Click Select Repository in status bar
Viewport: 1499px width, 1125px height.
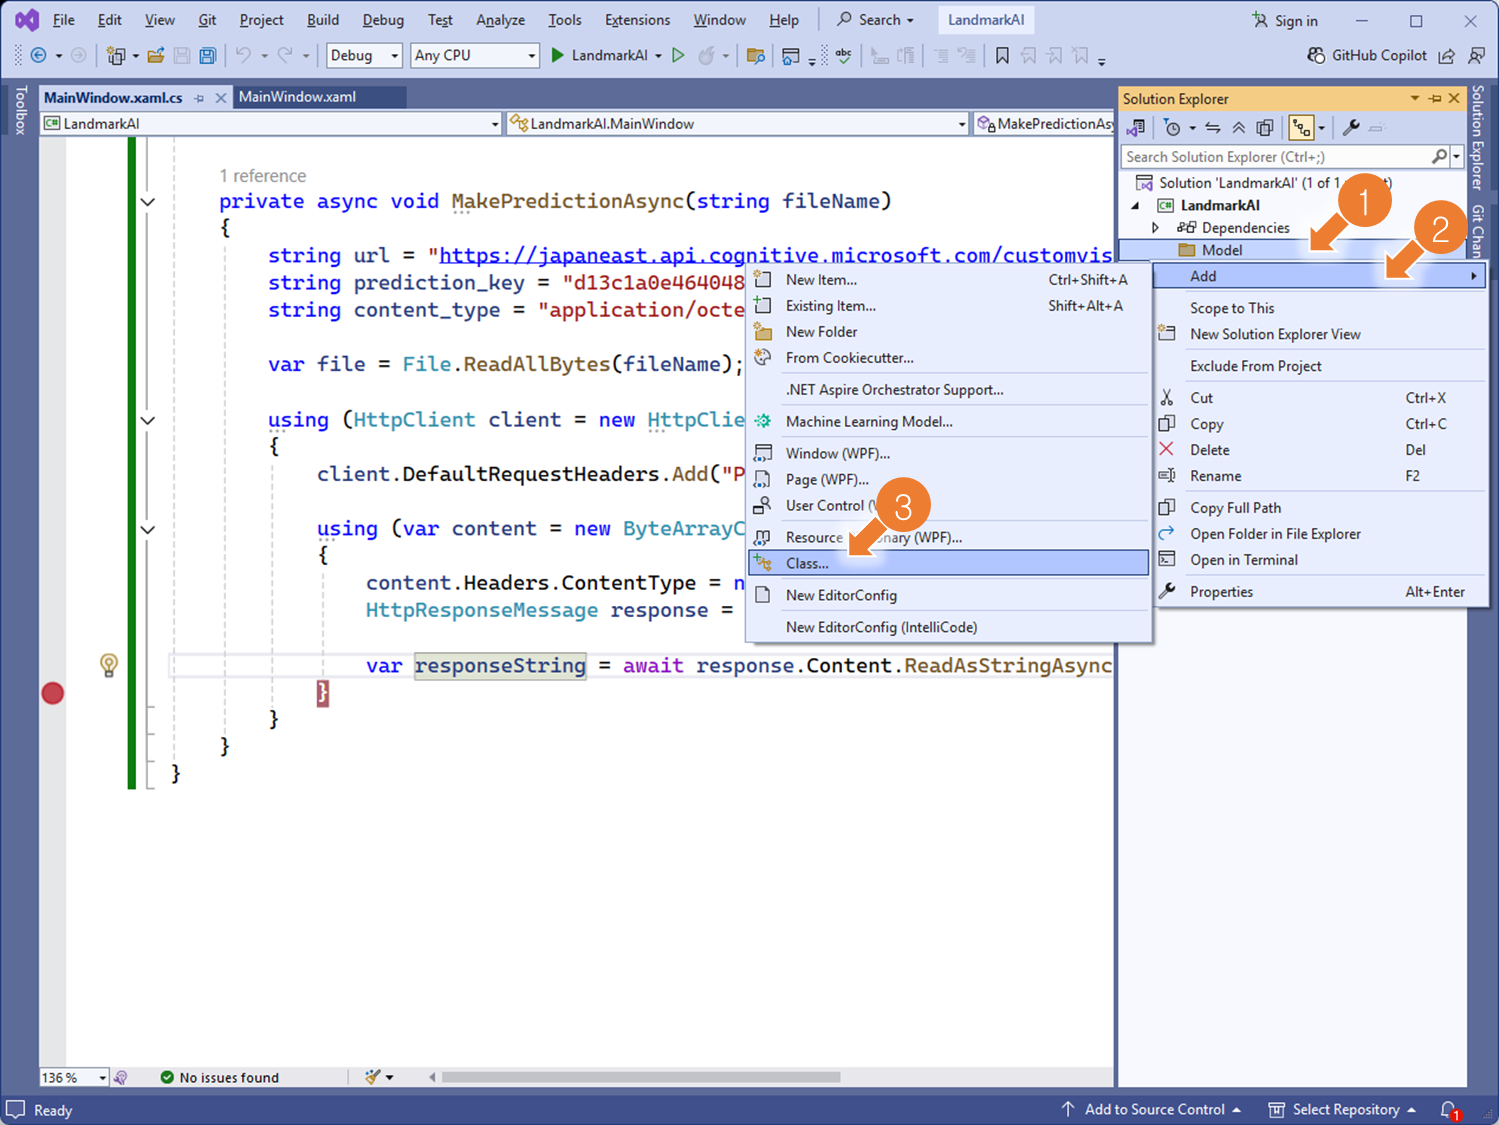[x=1342, y=1110]
